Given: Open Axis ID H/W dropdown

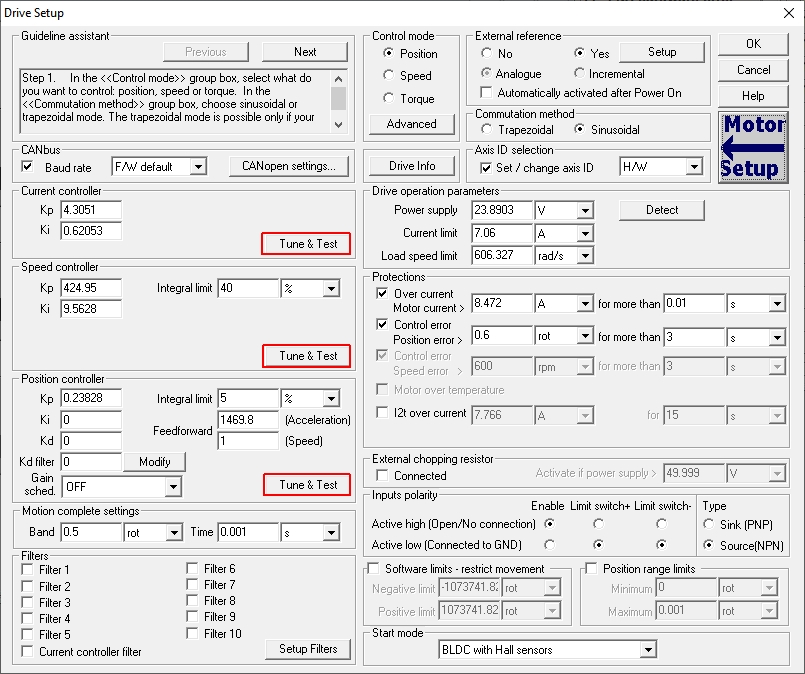Looking at the screenshot, I should tap(694, 166).
